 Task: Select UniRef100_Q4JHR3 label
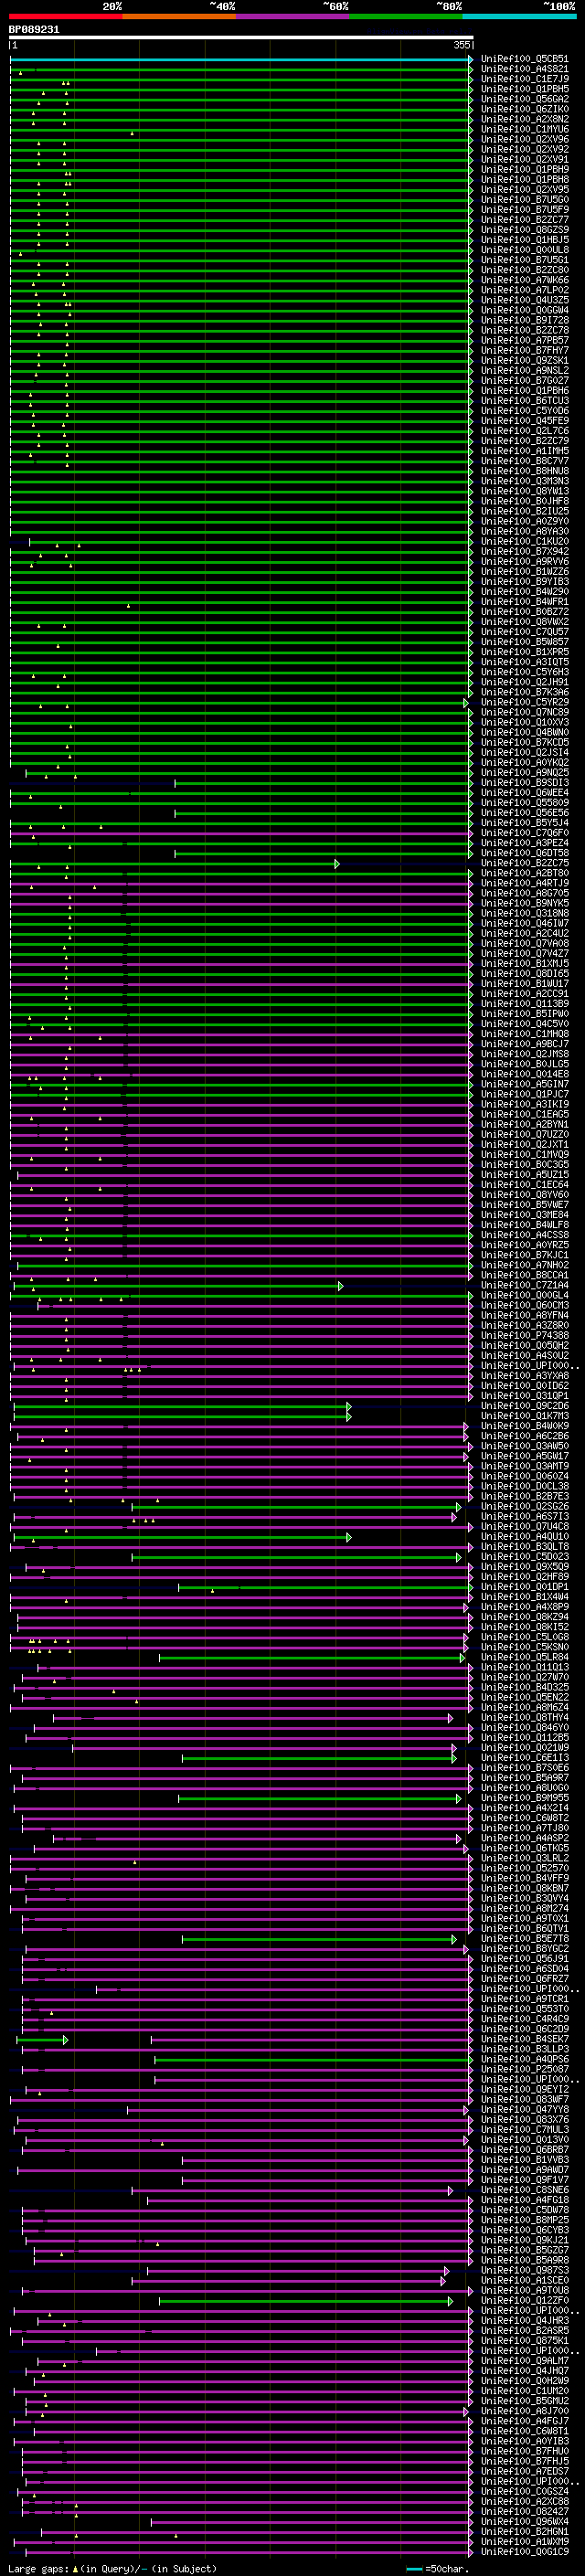click(x=524, y=2321)
